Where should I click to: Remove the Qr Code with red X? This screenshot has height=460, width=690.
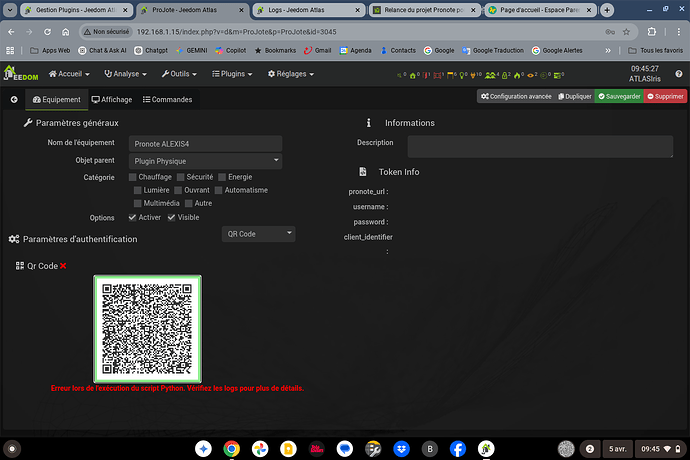63,266
